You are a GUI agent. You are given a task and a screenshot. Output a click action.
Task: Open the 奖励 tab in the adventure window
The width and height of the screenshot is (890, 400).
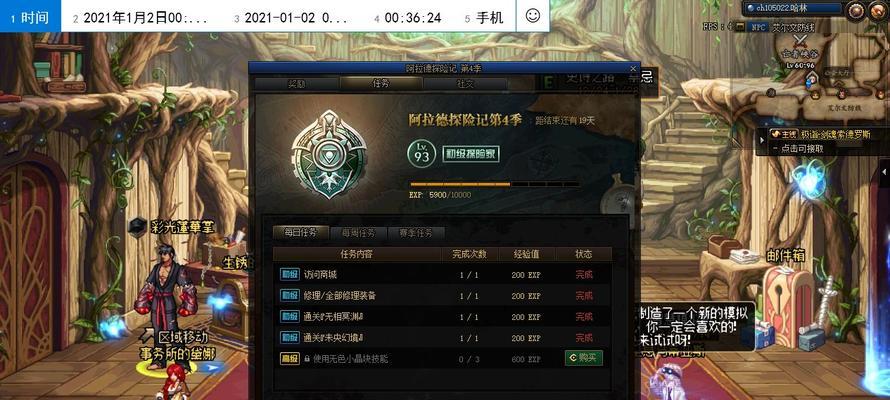(x=296, y=83)
